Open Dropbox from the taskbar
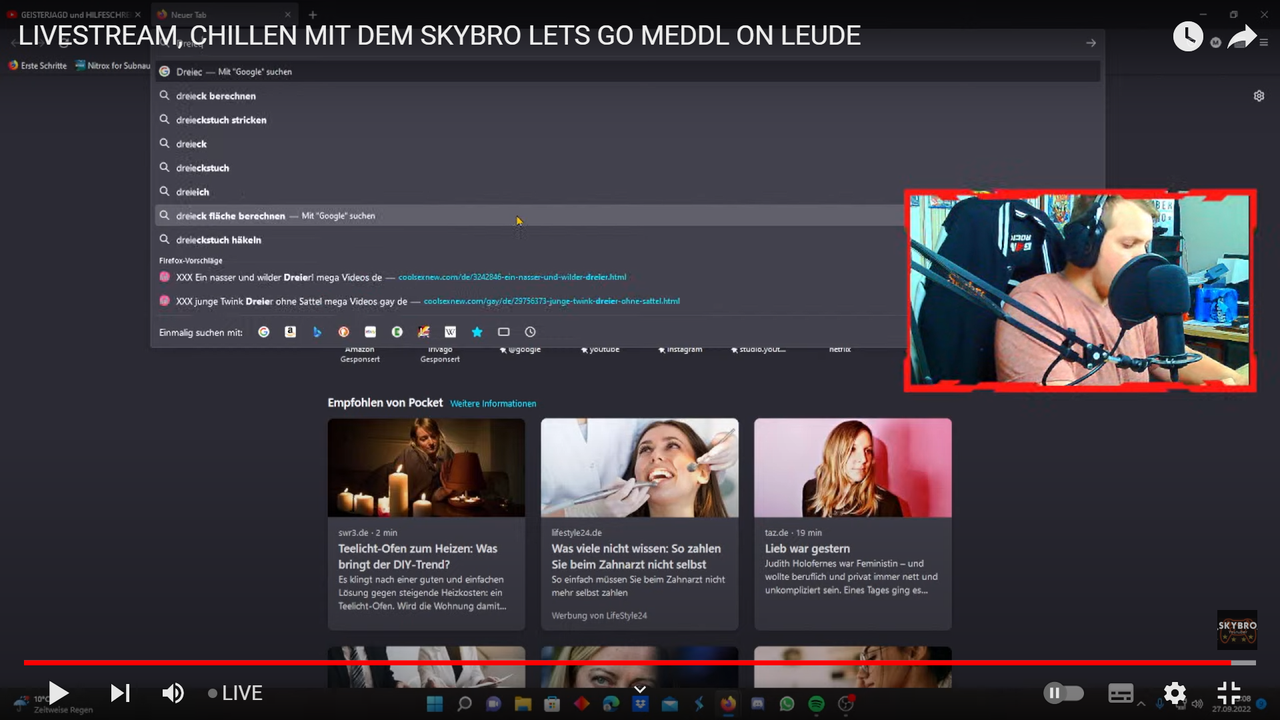The height and width of the screenshot is (720, 1280). point(640,705)
